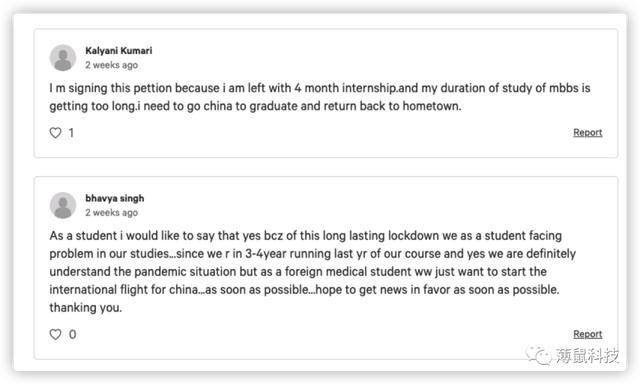This screenshot has height=384, width=640.
Task: Select the text 'I m signing this pettion'
Action: tap(111, 88)
